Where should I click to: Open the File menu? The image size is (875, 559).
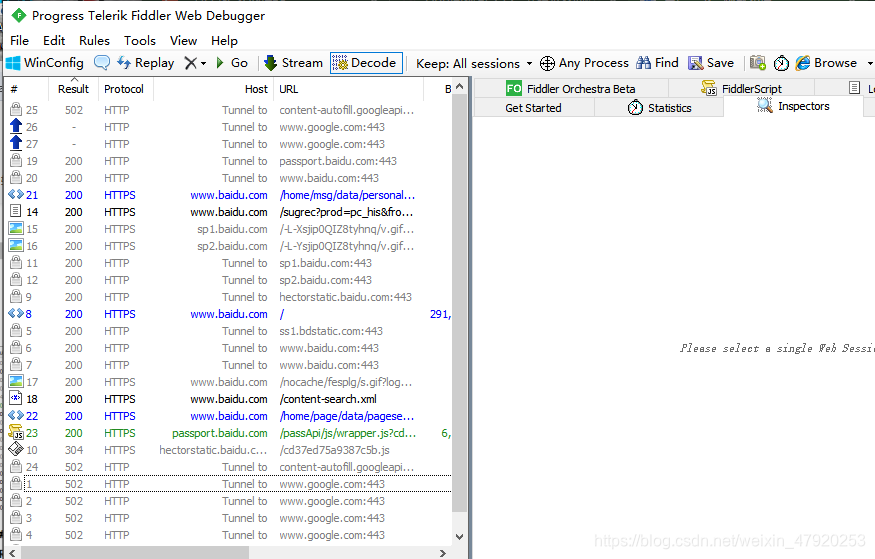pos(20,41)
